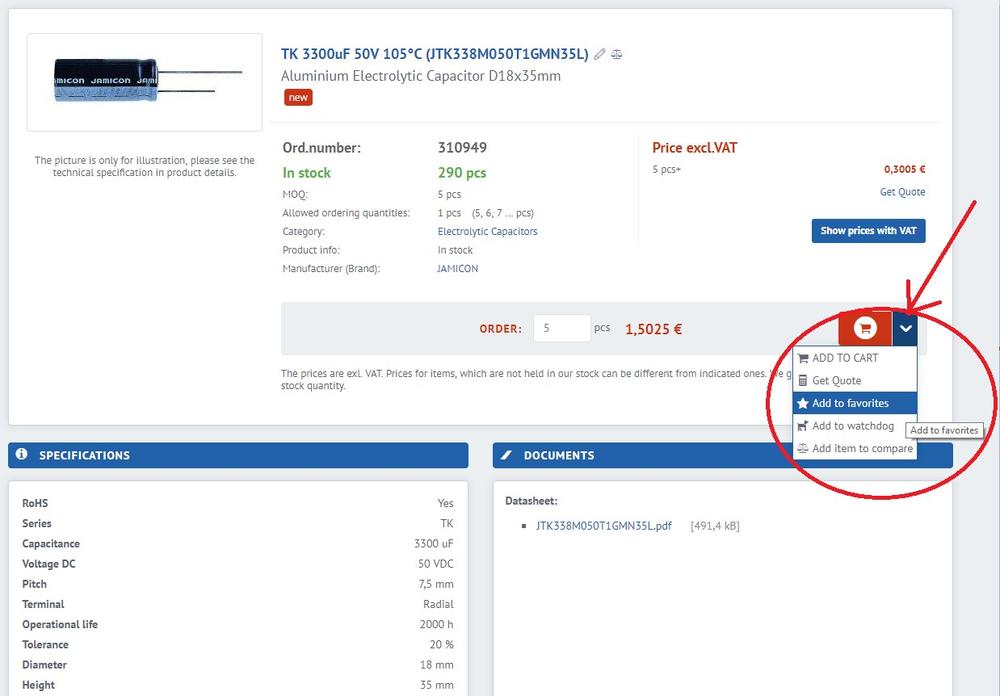Download the JTK338M050T1GMN35L.pdf datasheet
Image resolution: width=1000 pixels, height=696 pixels.
coord(603,526)
